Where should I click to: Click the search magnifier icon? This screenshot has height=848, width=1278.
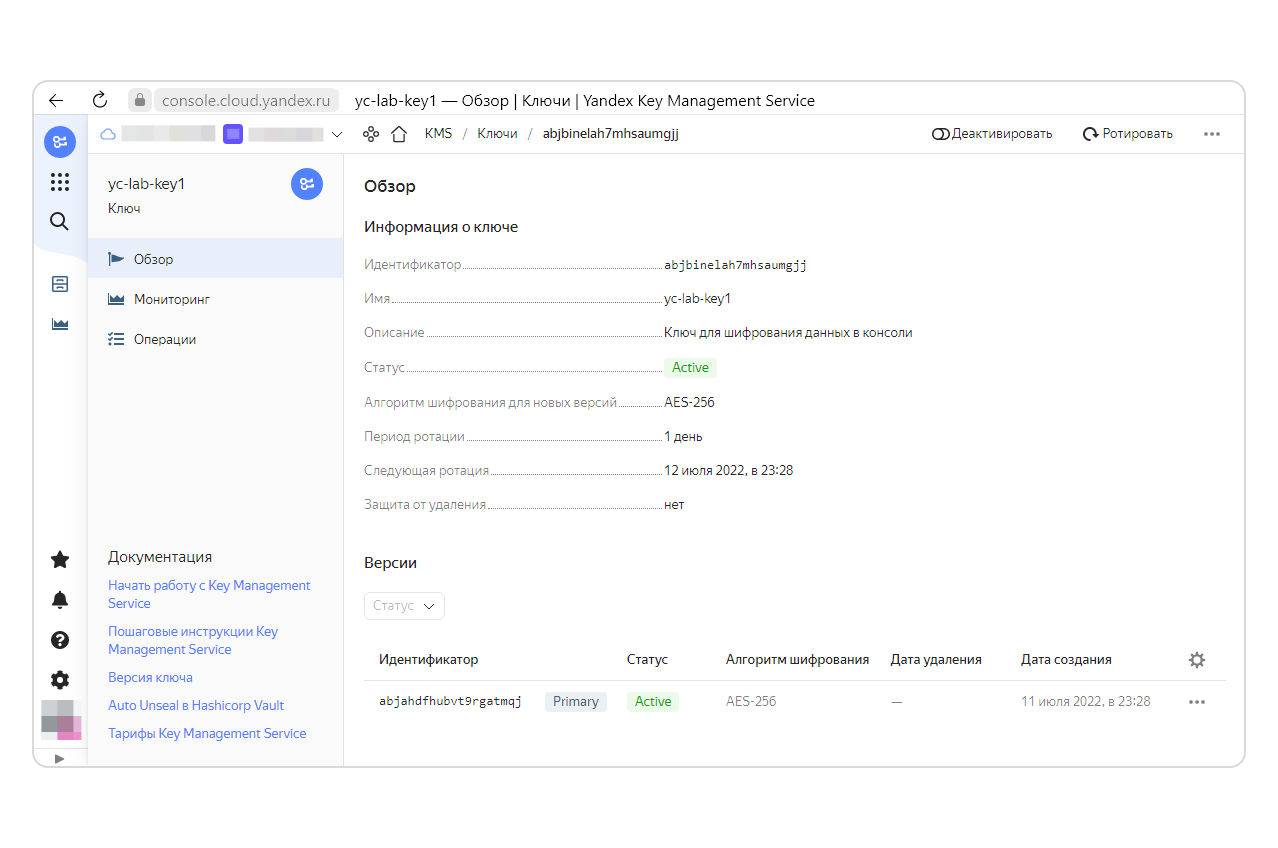pos(60,221)
